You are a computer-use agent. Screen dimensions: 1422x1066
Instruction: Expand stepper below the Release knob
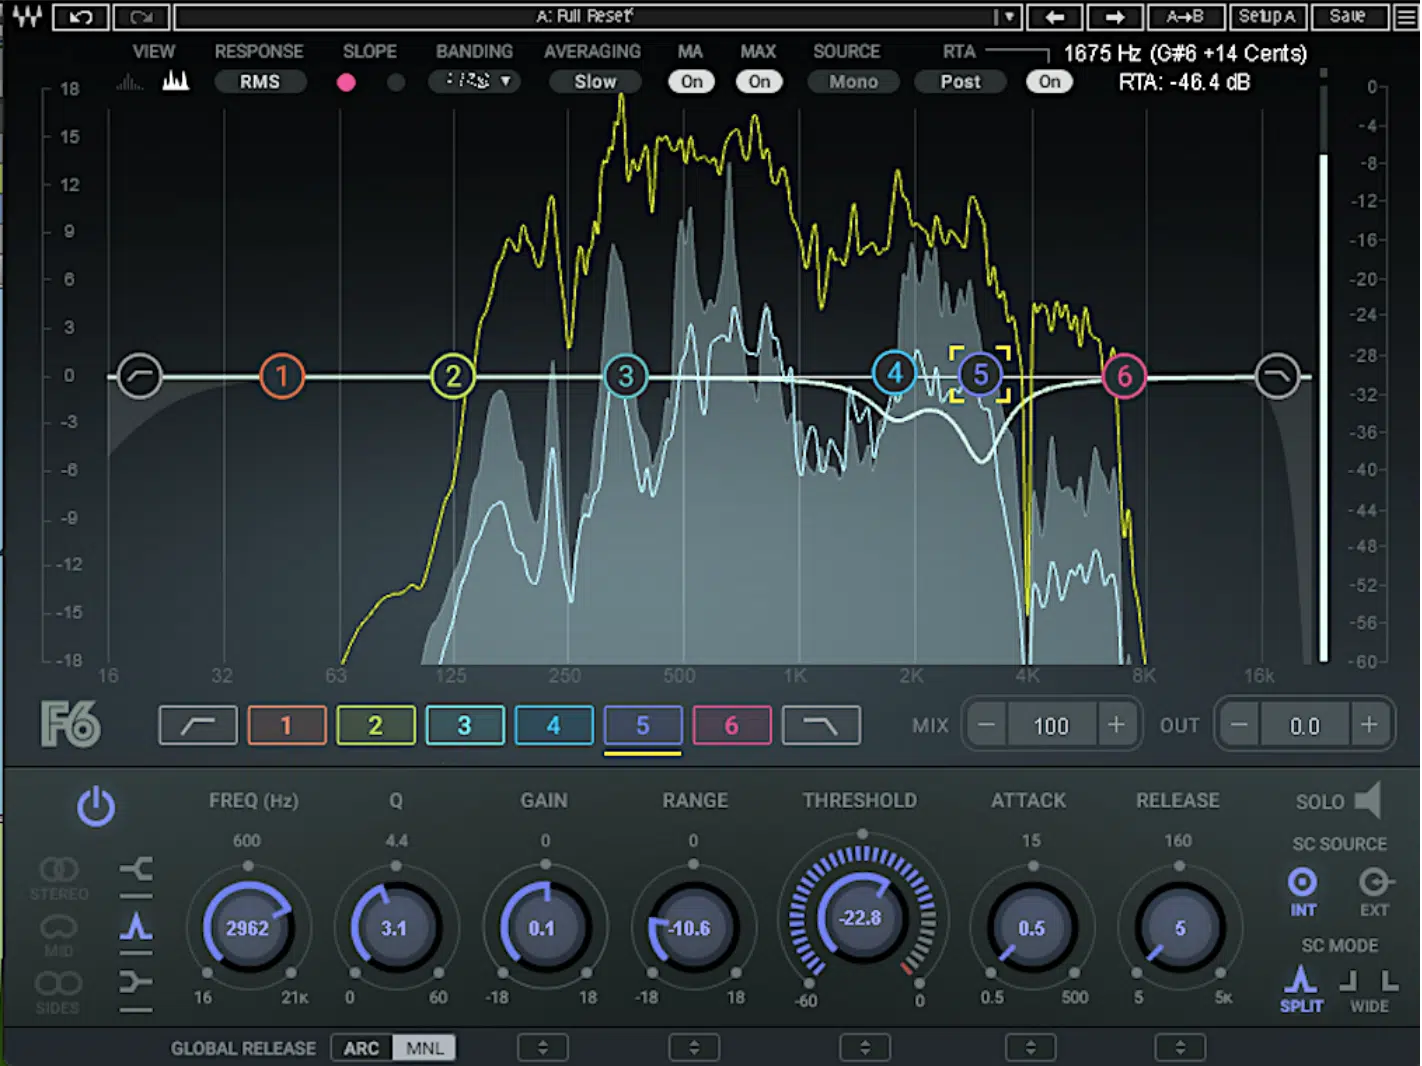tap(1180, 1048)
